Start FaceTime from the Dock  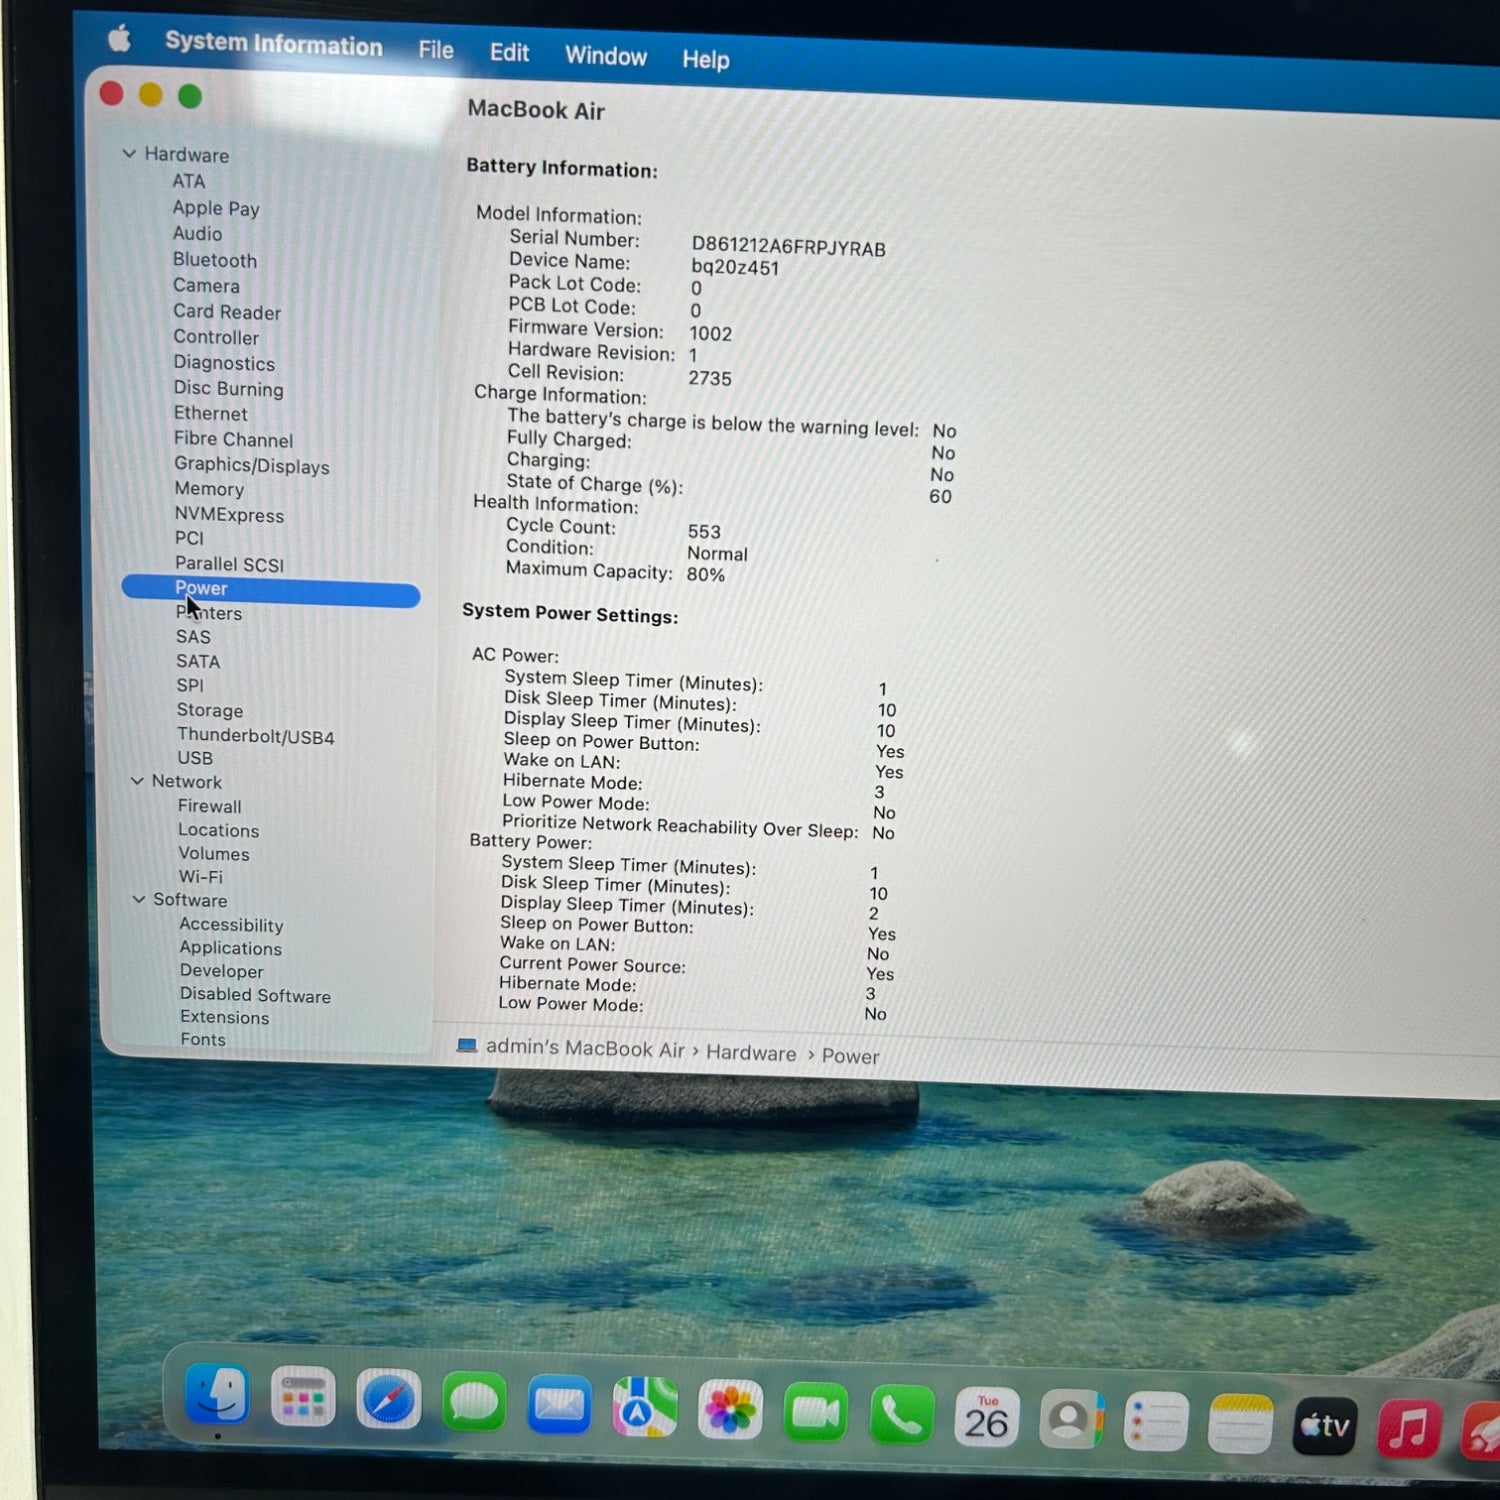point(816,1413)
